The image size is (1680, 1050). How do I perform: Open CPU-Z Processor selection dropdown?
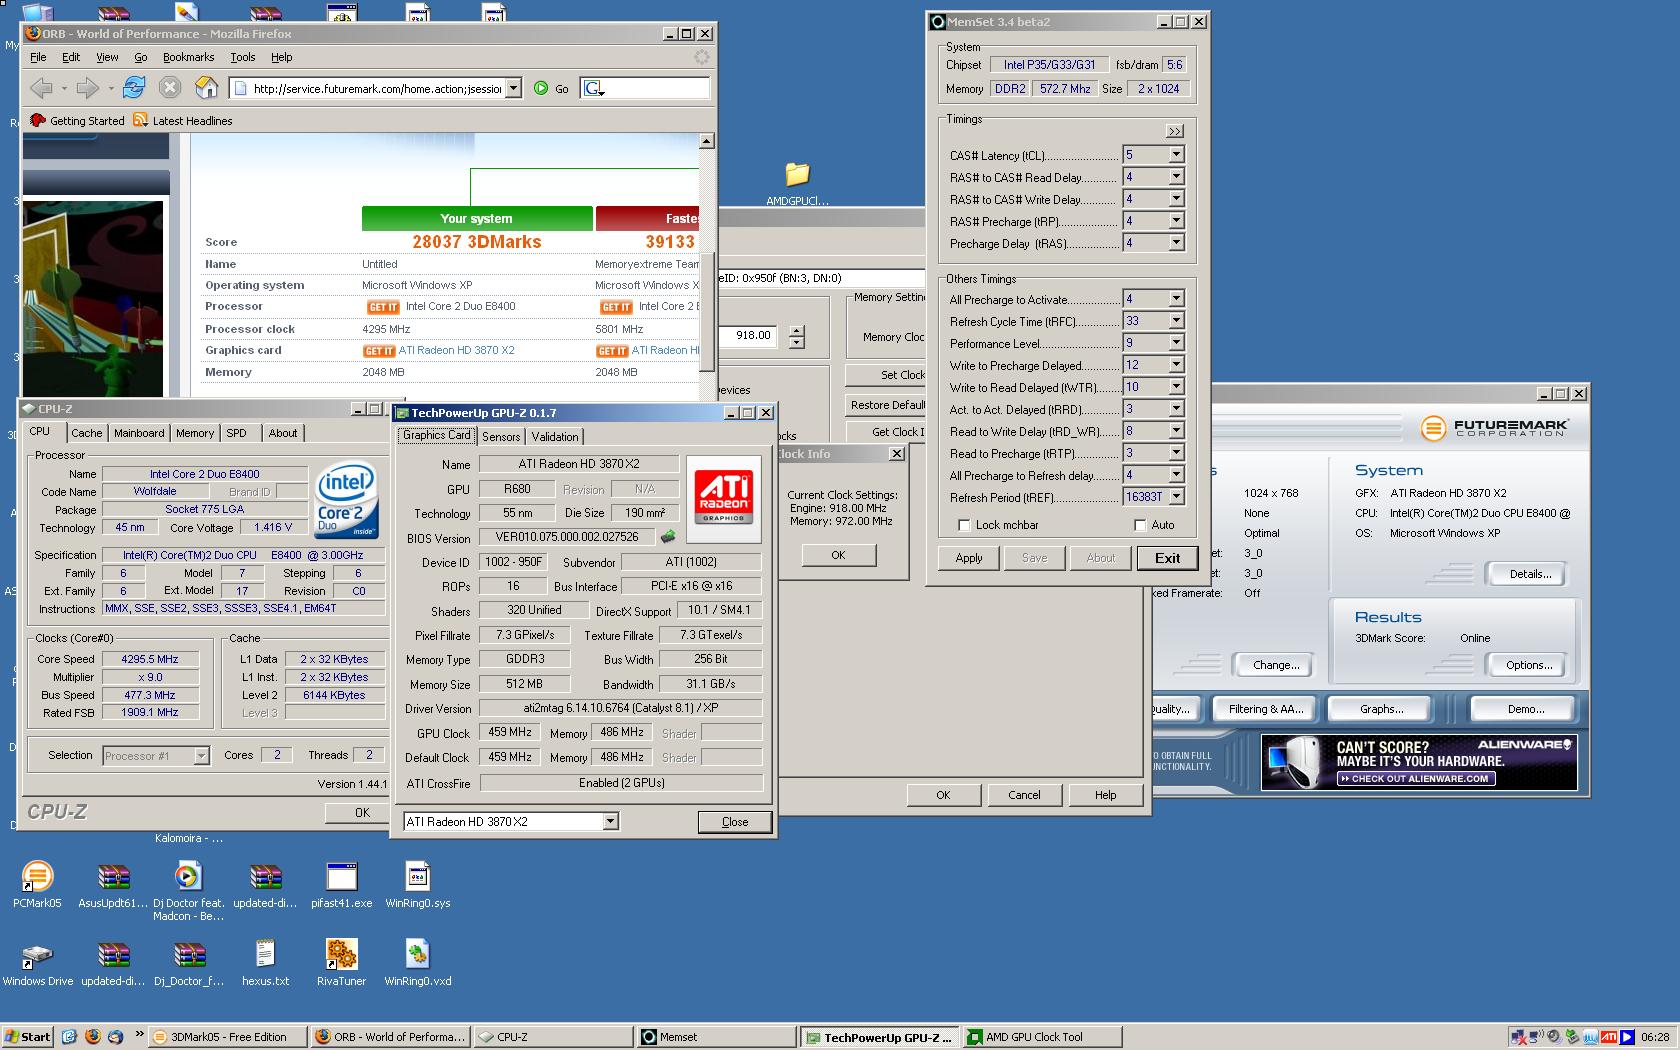coord(201,756)
